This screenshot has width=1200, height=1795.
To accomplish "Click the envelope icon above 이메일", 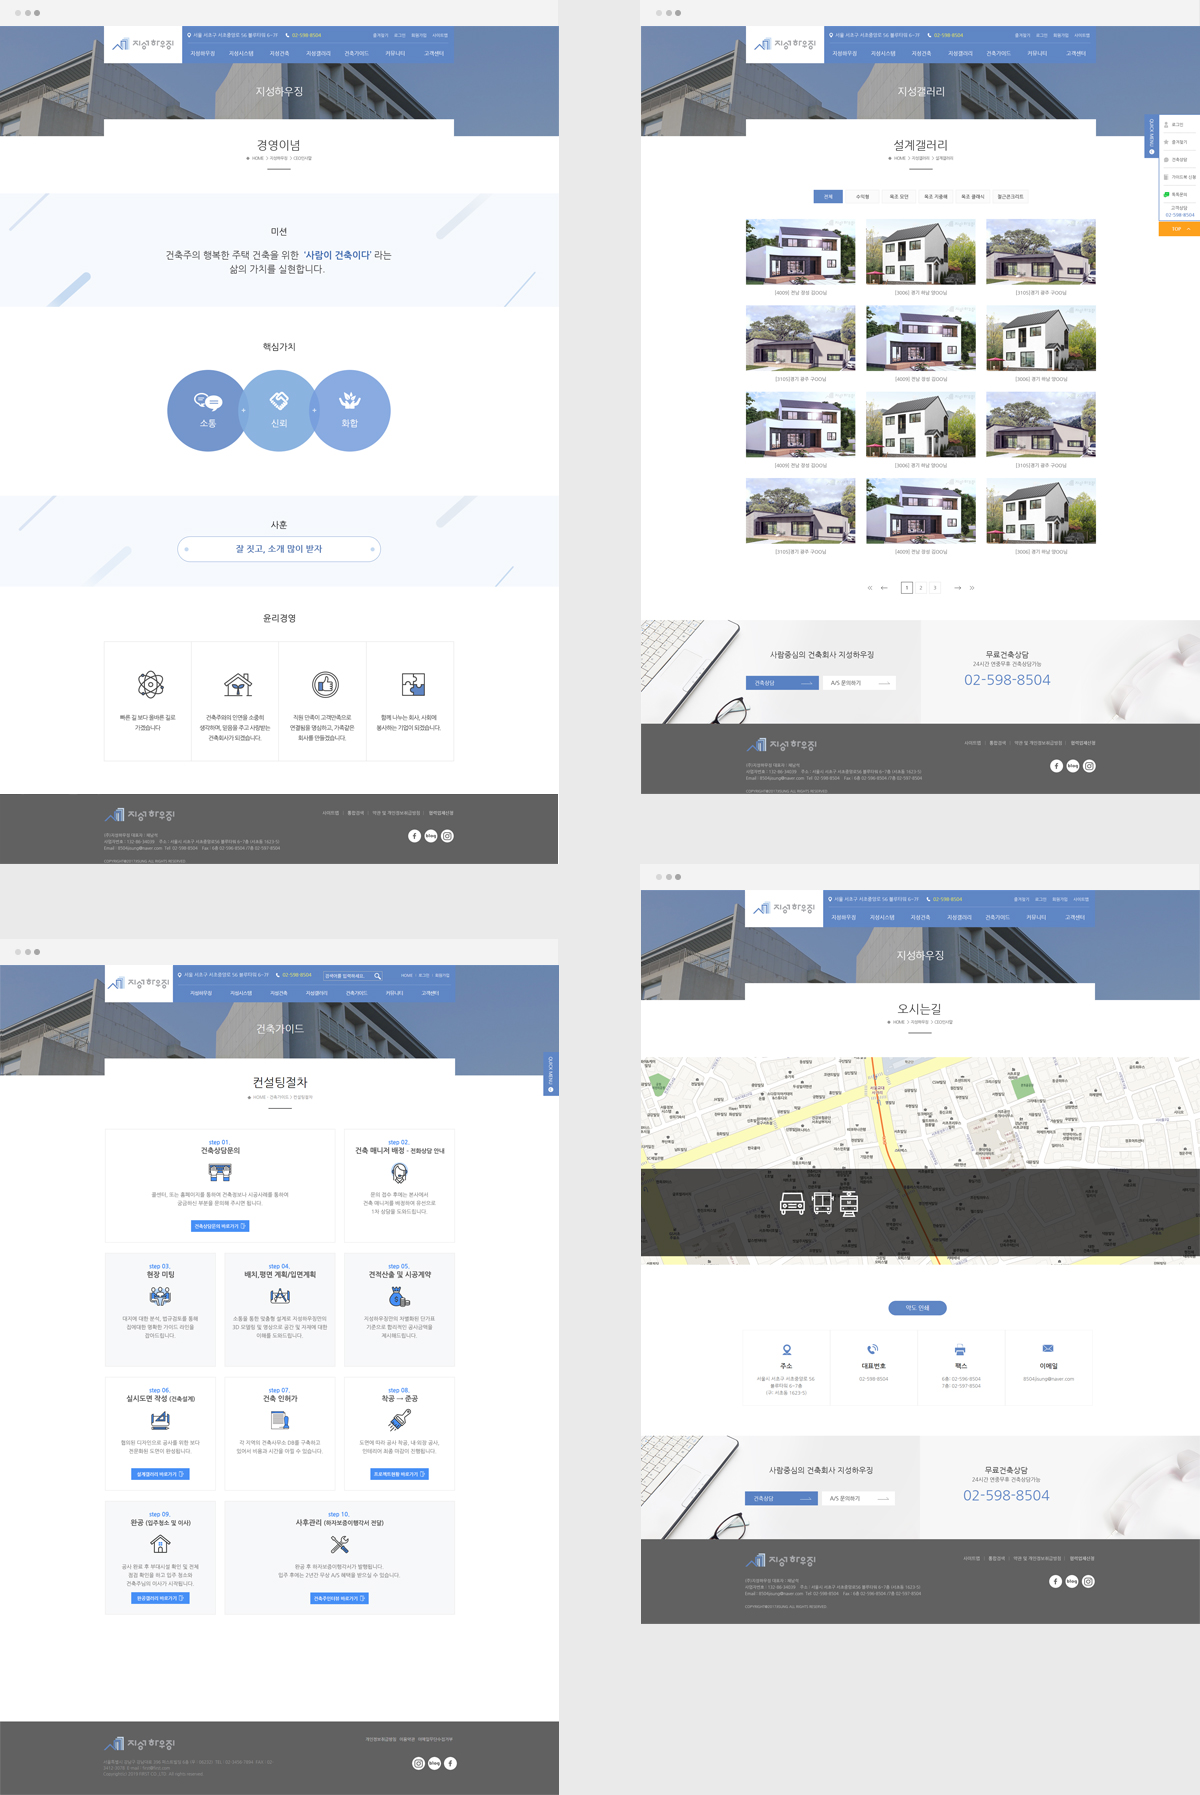I will pos(1047,1349).
